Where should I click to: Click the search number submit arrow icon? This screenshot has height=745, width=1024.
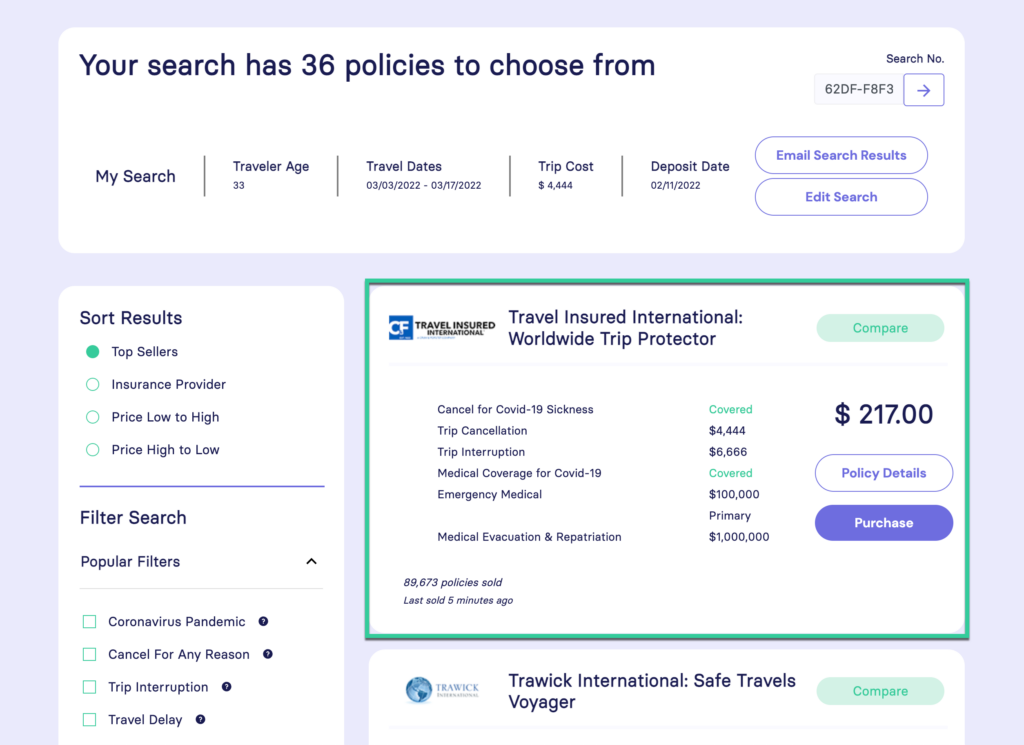[x=923, y=89]
